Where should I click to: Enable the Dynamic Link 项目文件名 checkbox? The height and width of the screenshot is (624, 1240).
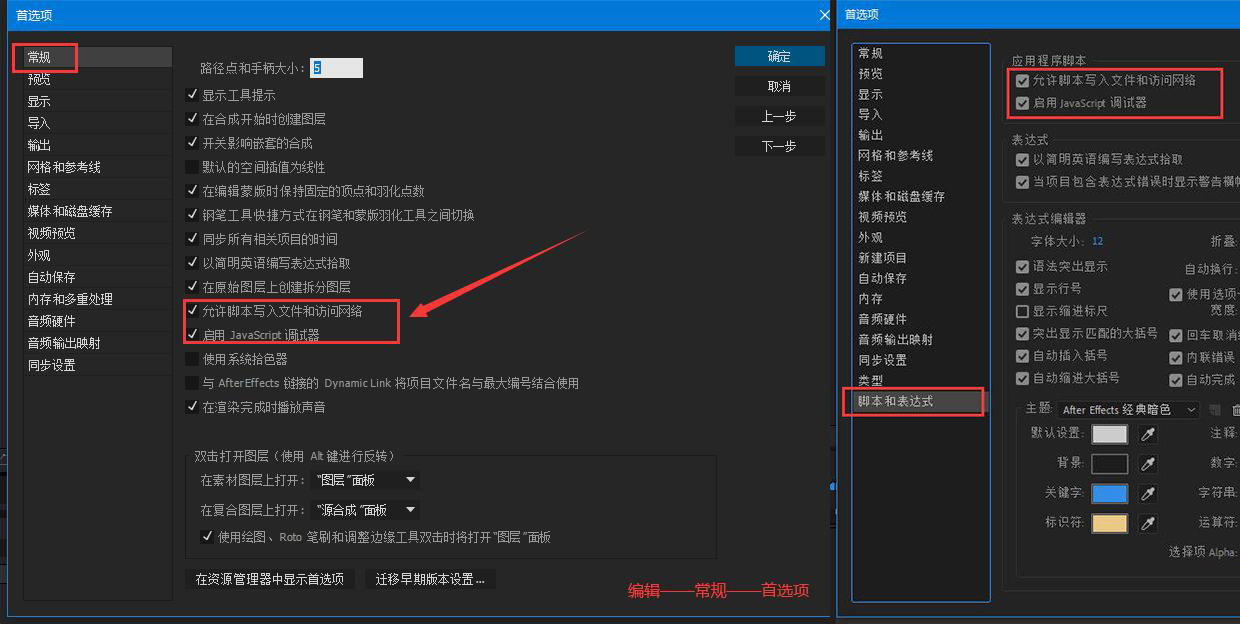click(x=193, y=383)
